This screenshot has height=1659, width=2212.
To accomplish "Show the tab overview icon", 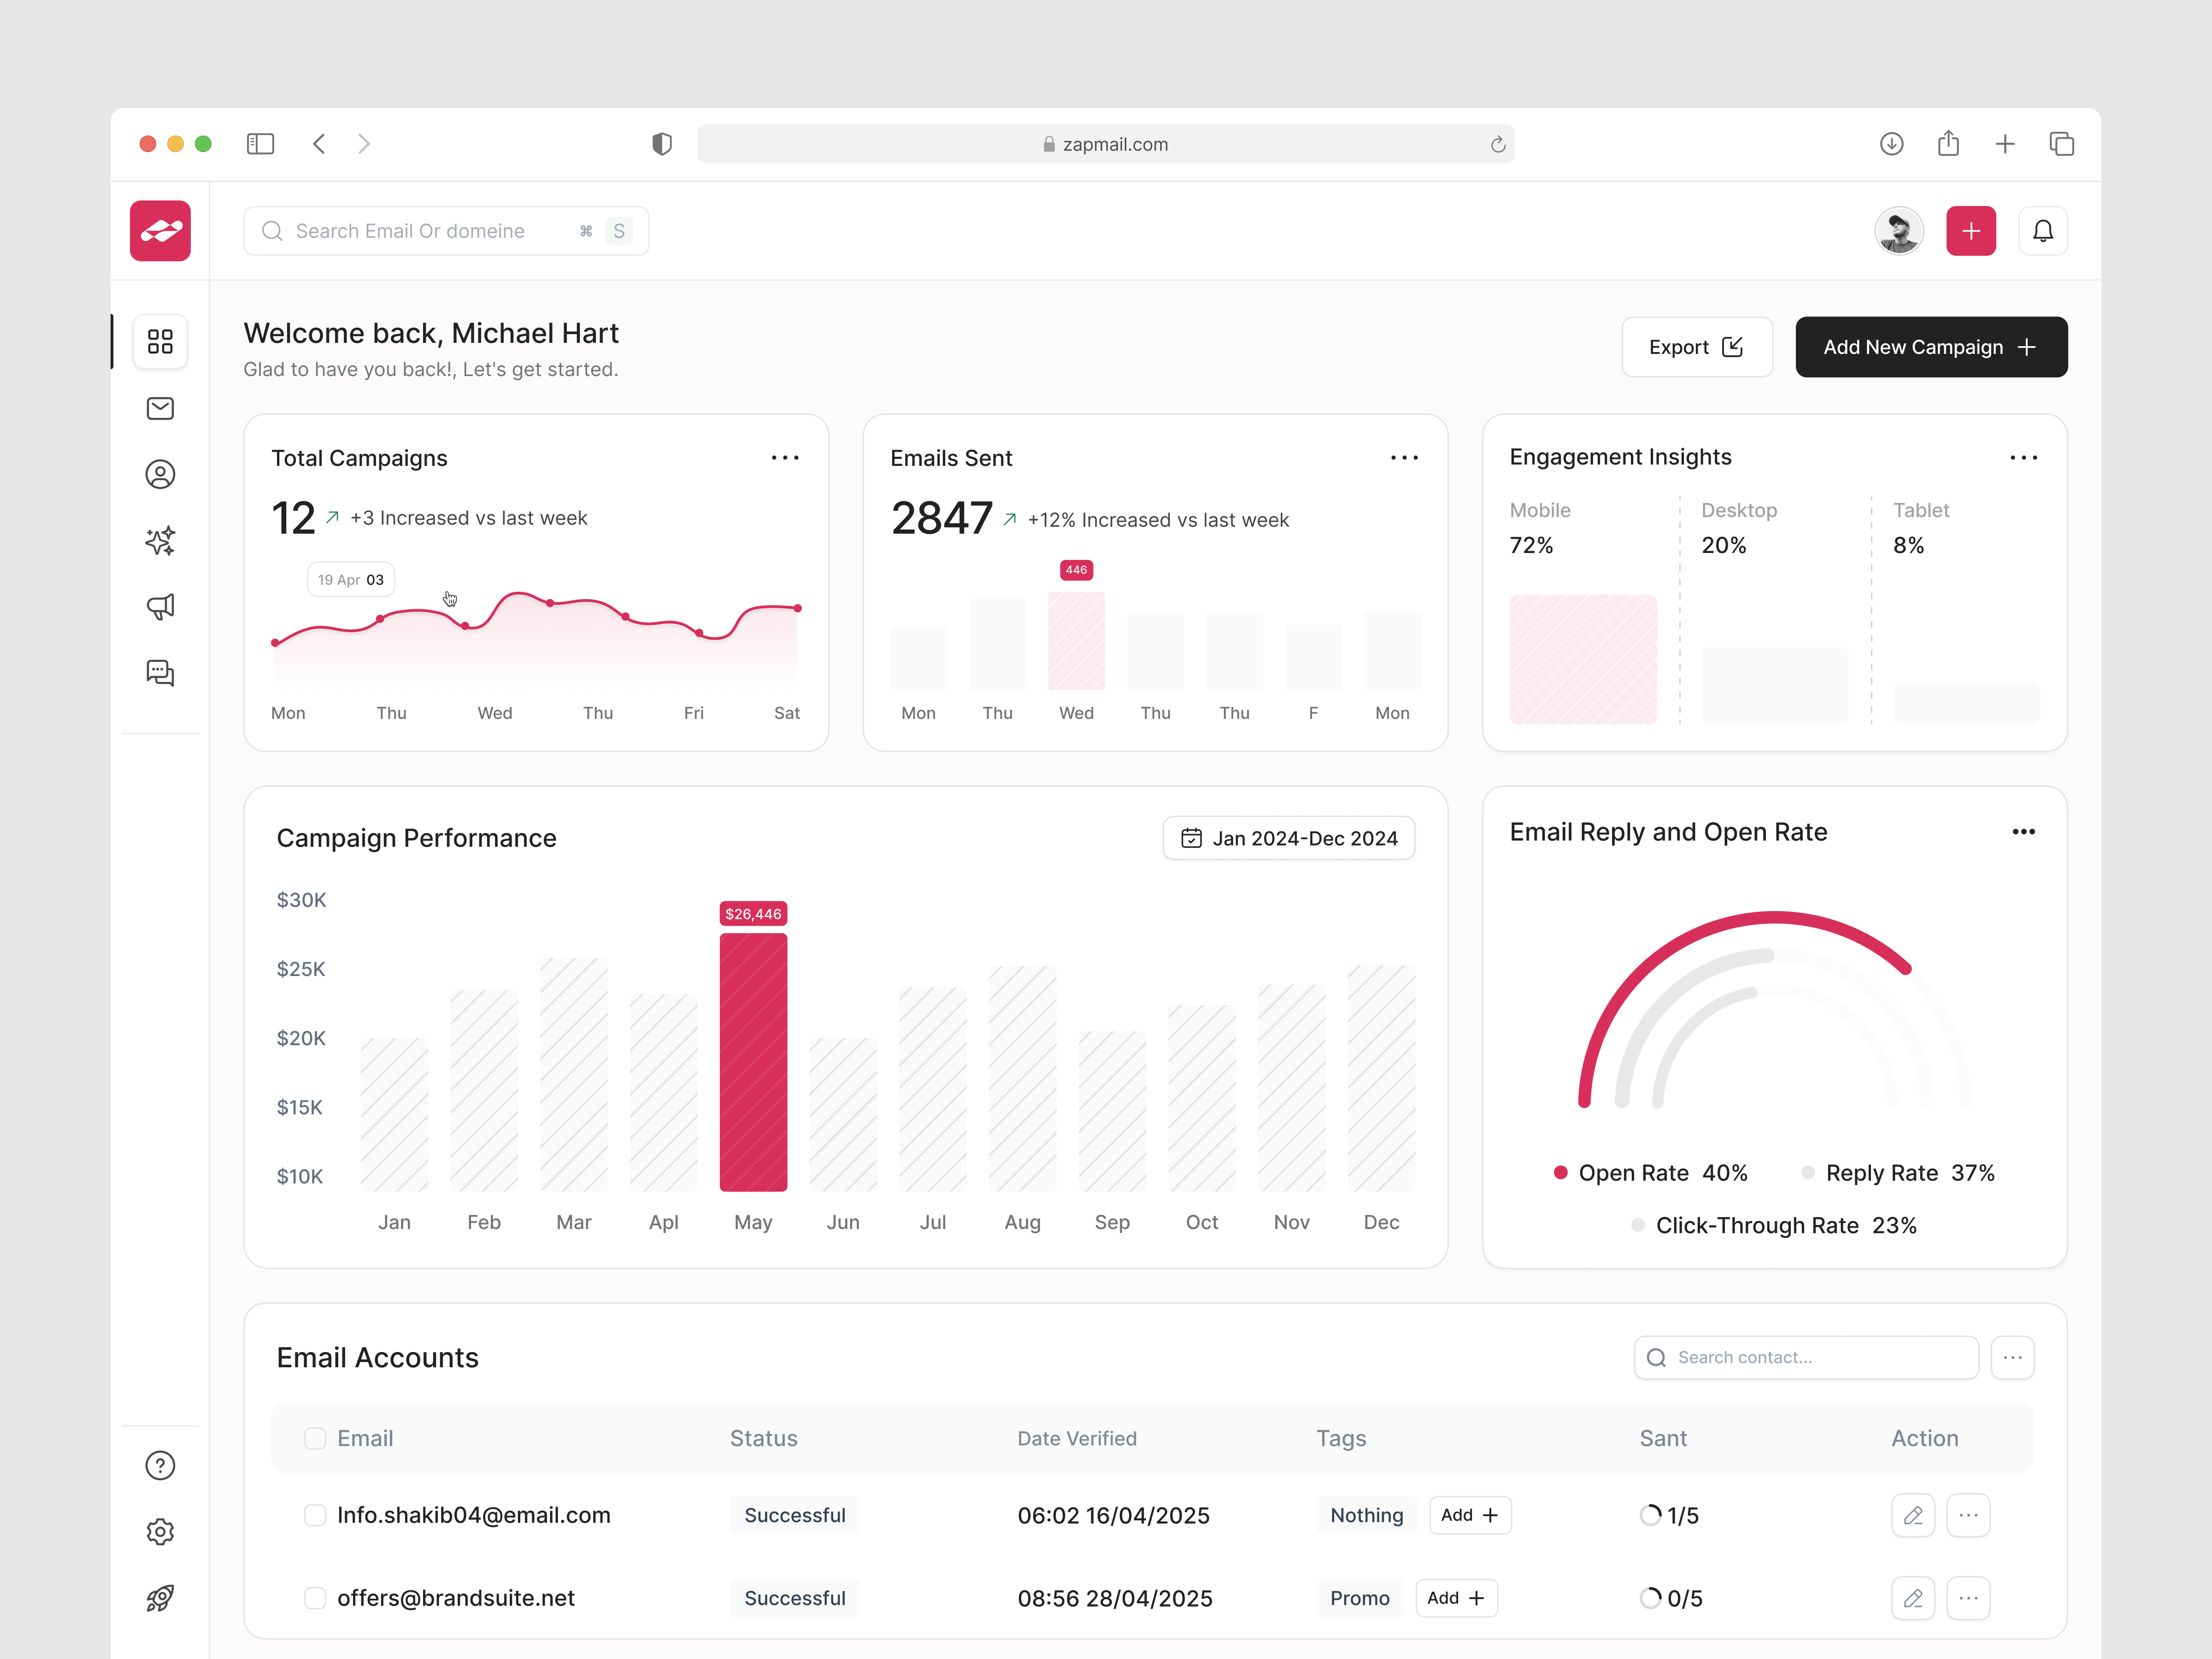I will (2062, 144).
